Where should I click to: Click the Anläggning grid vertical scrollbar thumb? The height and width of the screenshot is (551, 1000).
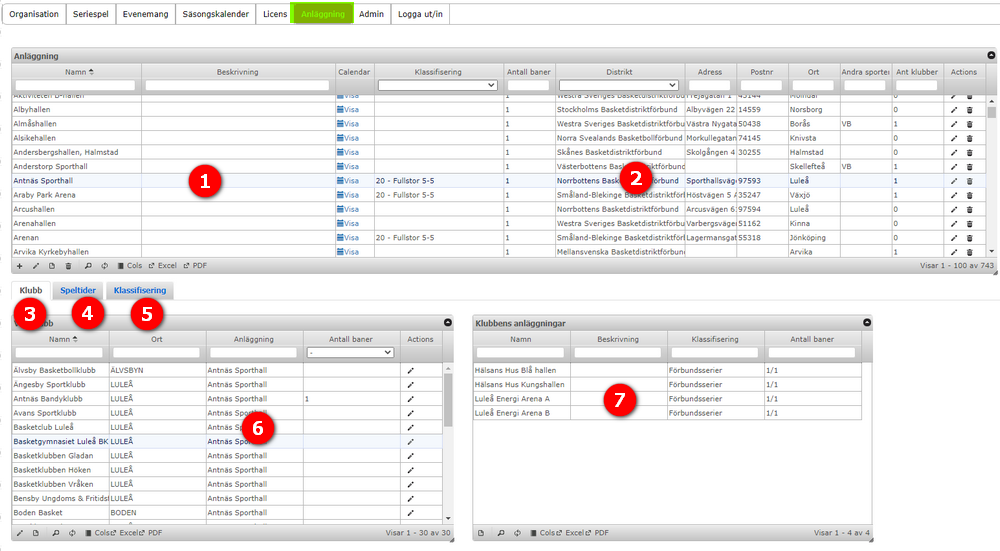(991, 113)
